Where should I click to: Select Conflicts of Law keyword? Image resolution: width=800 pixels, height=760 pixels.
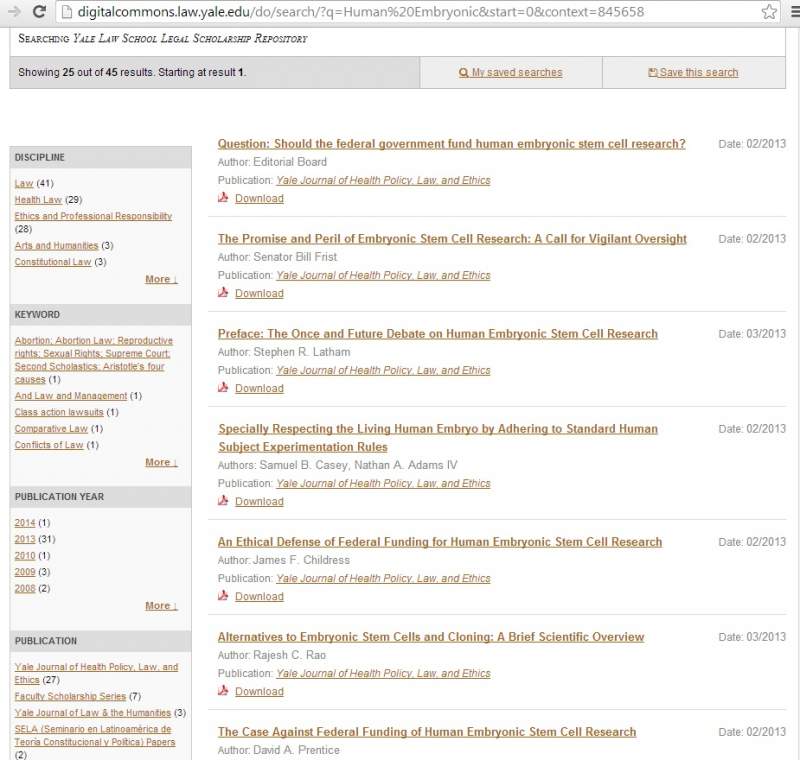pyautogui.click(x=48, y=445)
